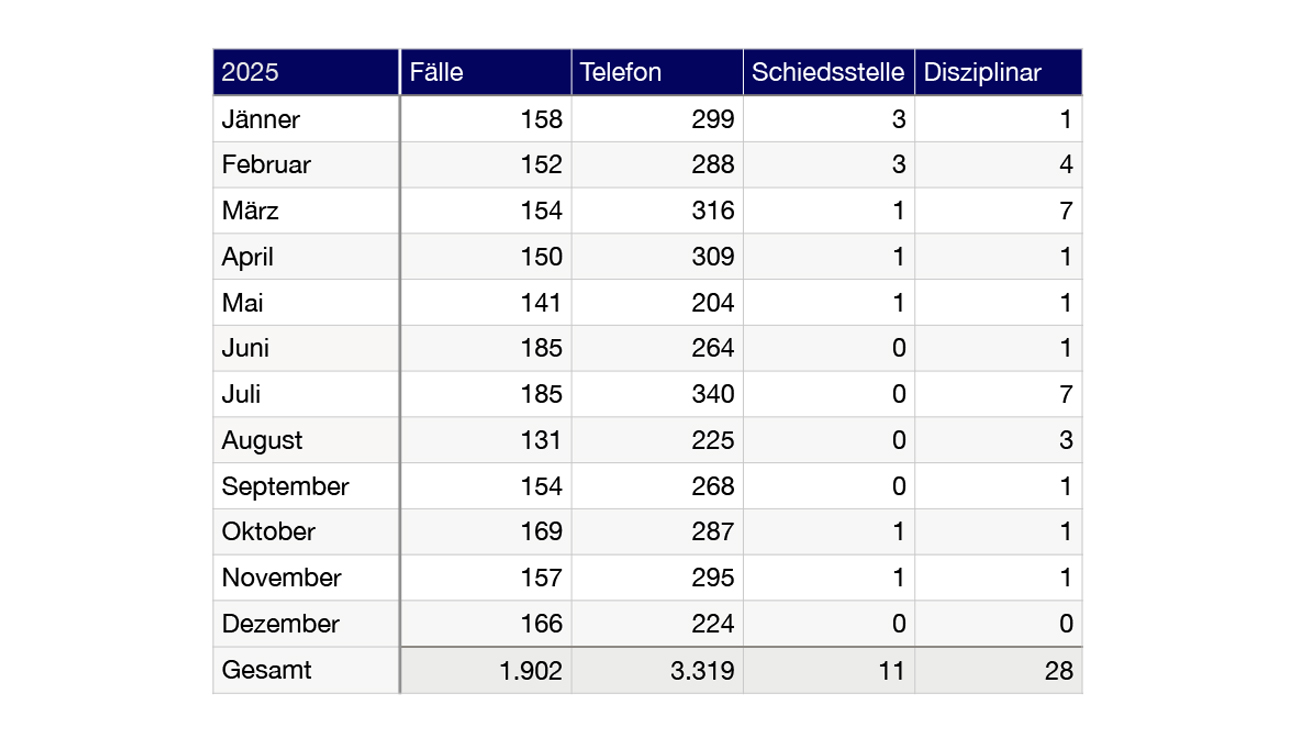
Task: Select the Juli Telefon value 340
Action: point(657,395)
